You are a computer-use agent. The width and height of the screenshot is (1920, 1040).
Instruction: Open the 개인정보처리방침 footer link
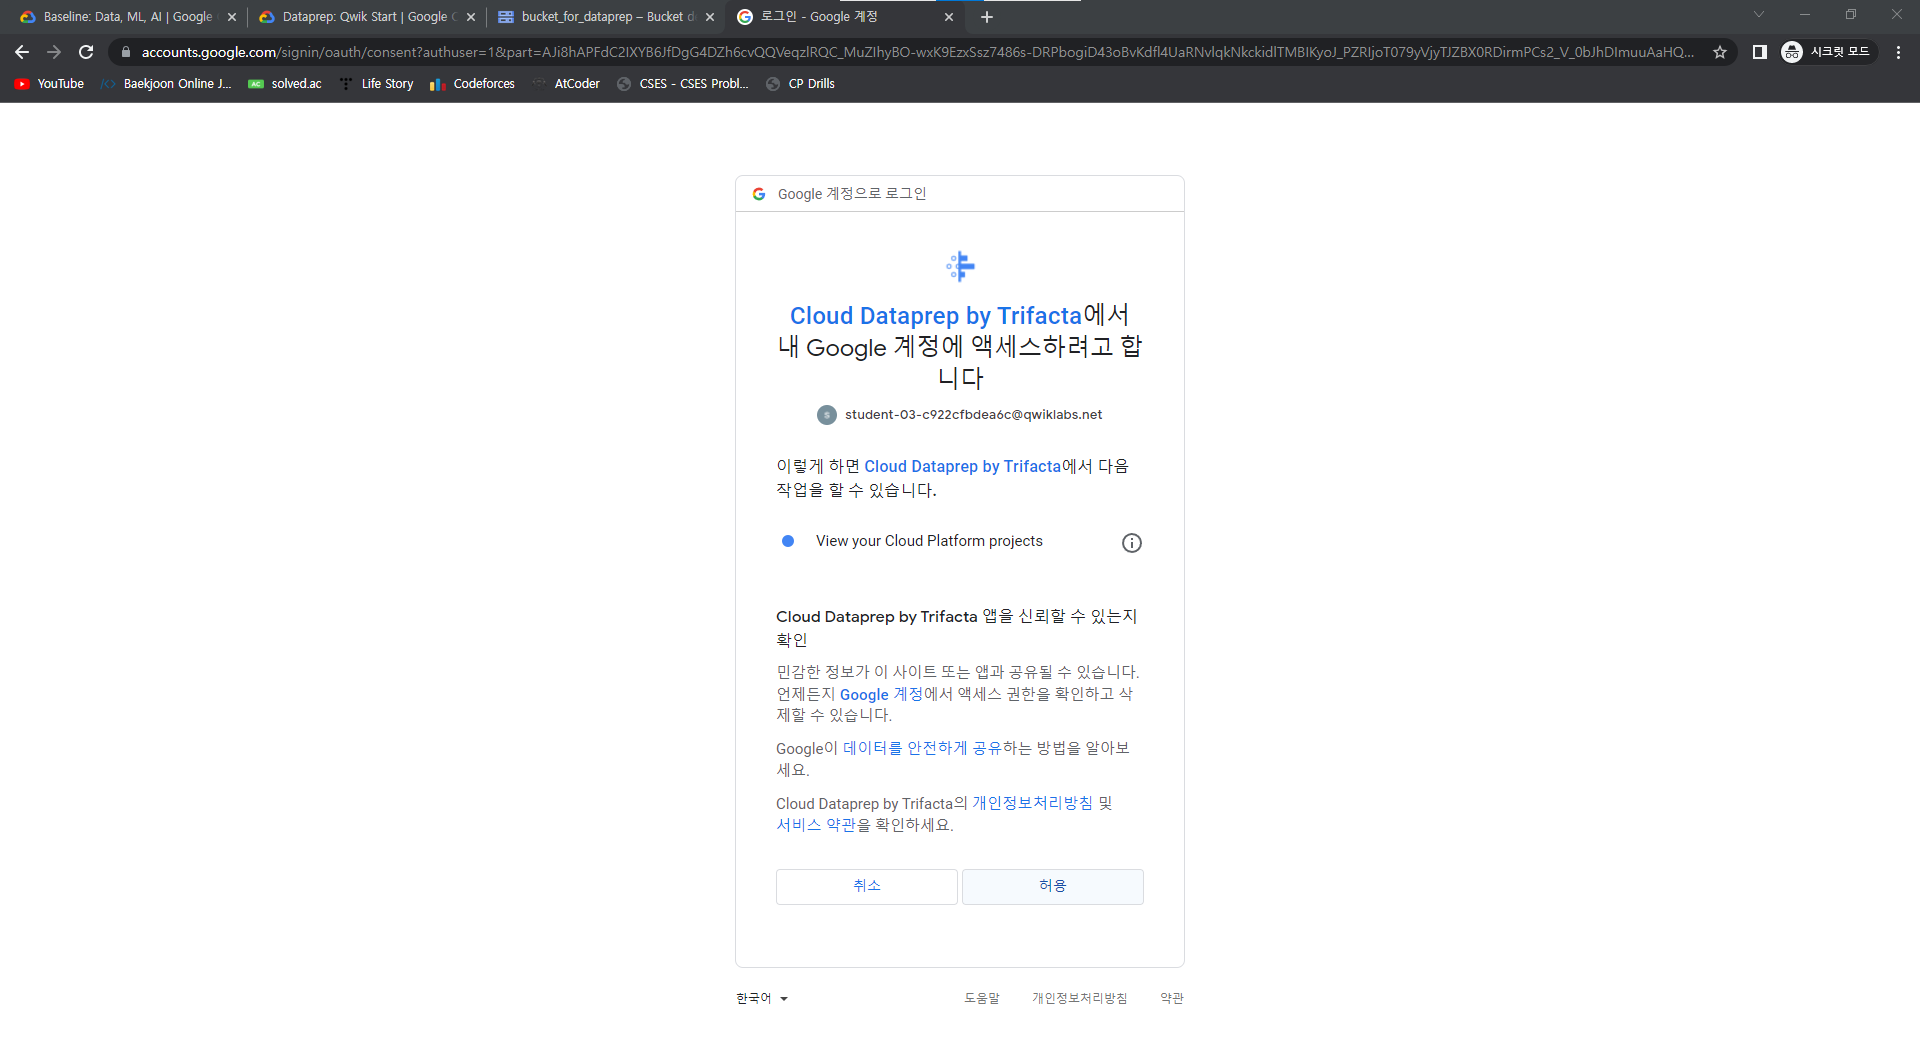point(1080,998)
